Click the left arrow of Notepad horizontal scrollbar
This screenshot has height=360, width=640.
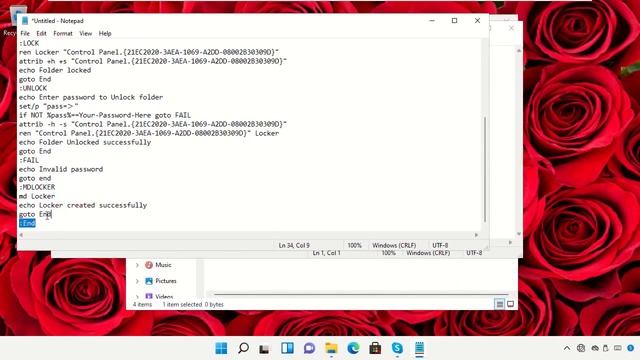[21, 235]
